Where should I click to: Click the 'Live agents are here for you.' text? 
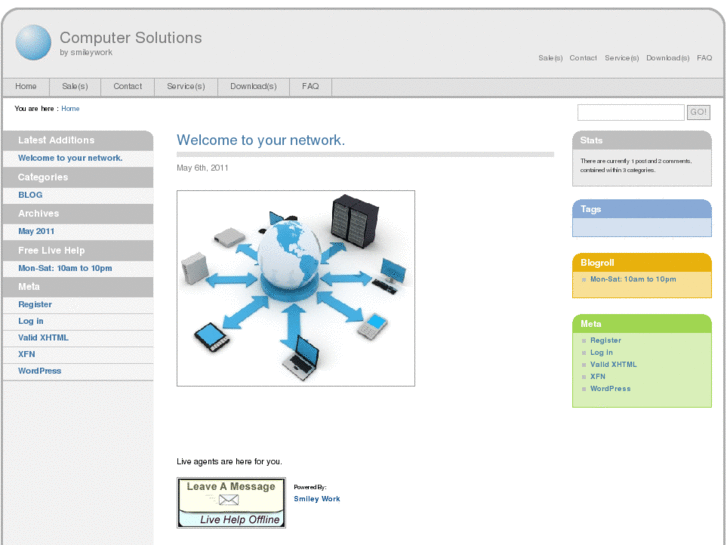(229, 462)
